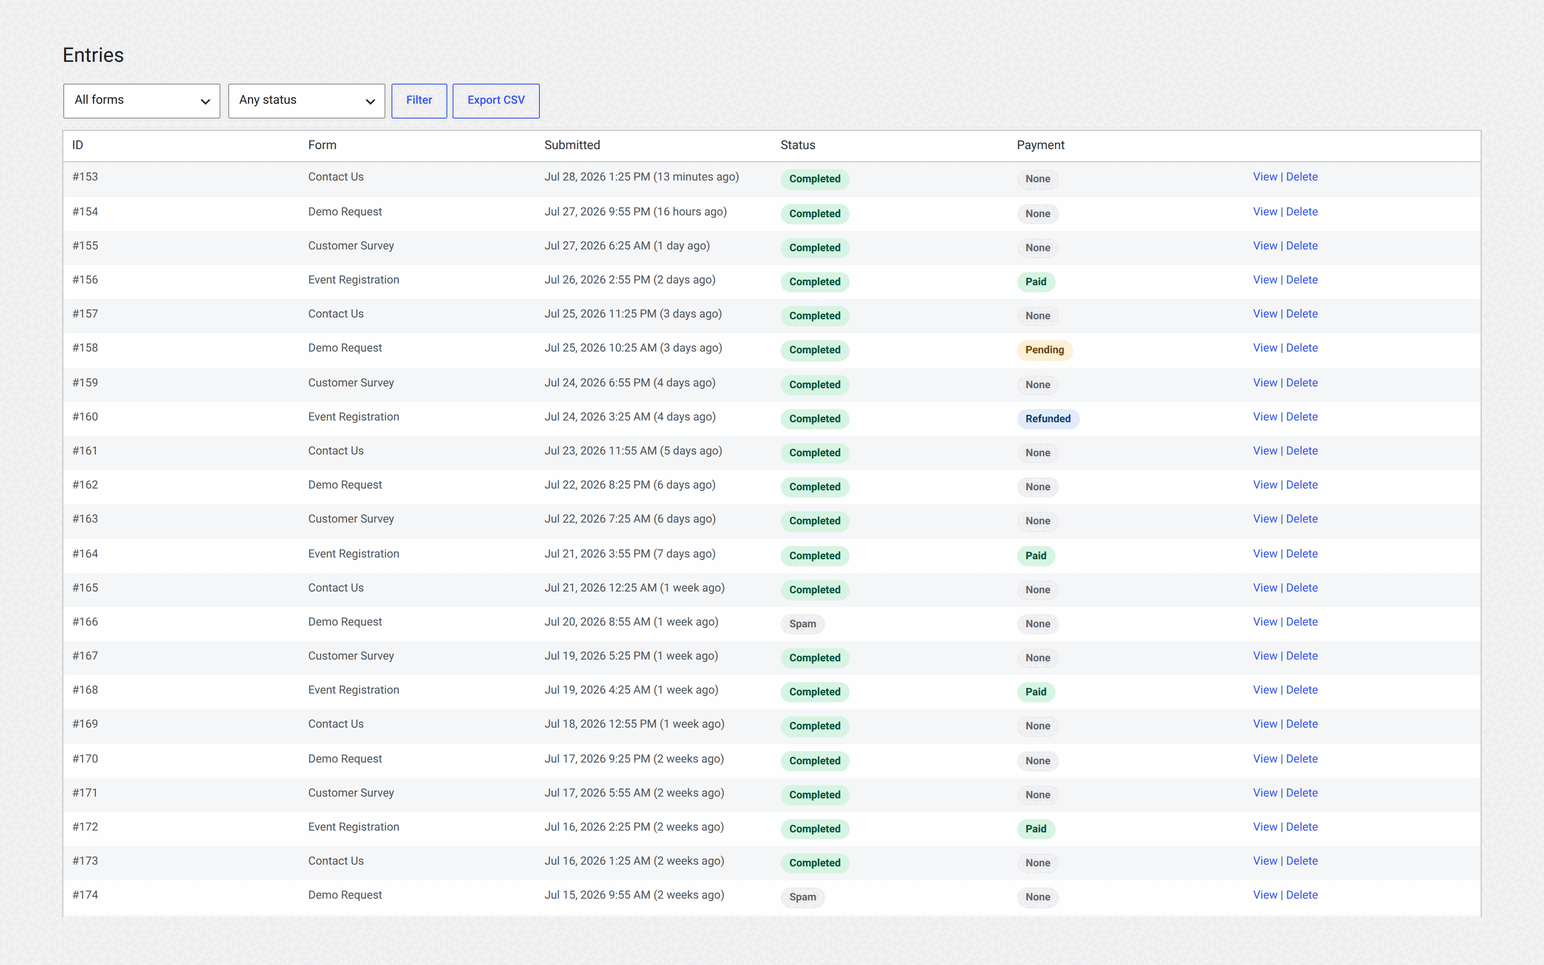1544x965 pixels.
Task: View entry #167
Action: point(1265,656)
